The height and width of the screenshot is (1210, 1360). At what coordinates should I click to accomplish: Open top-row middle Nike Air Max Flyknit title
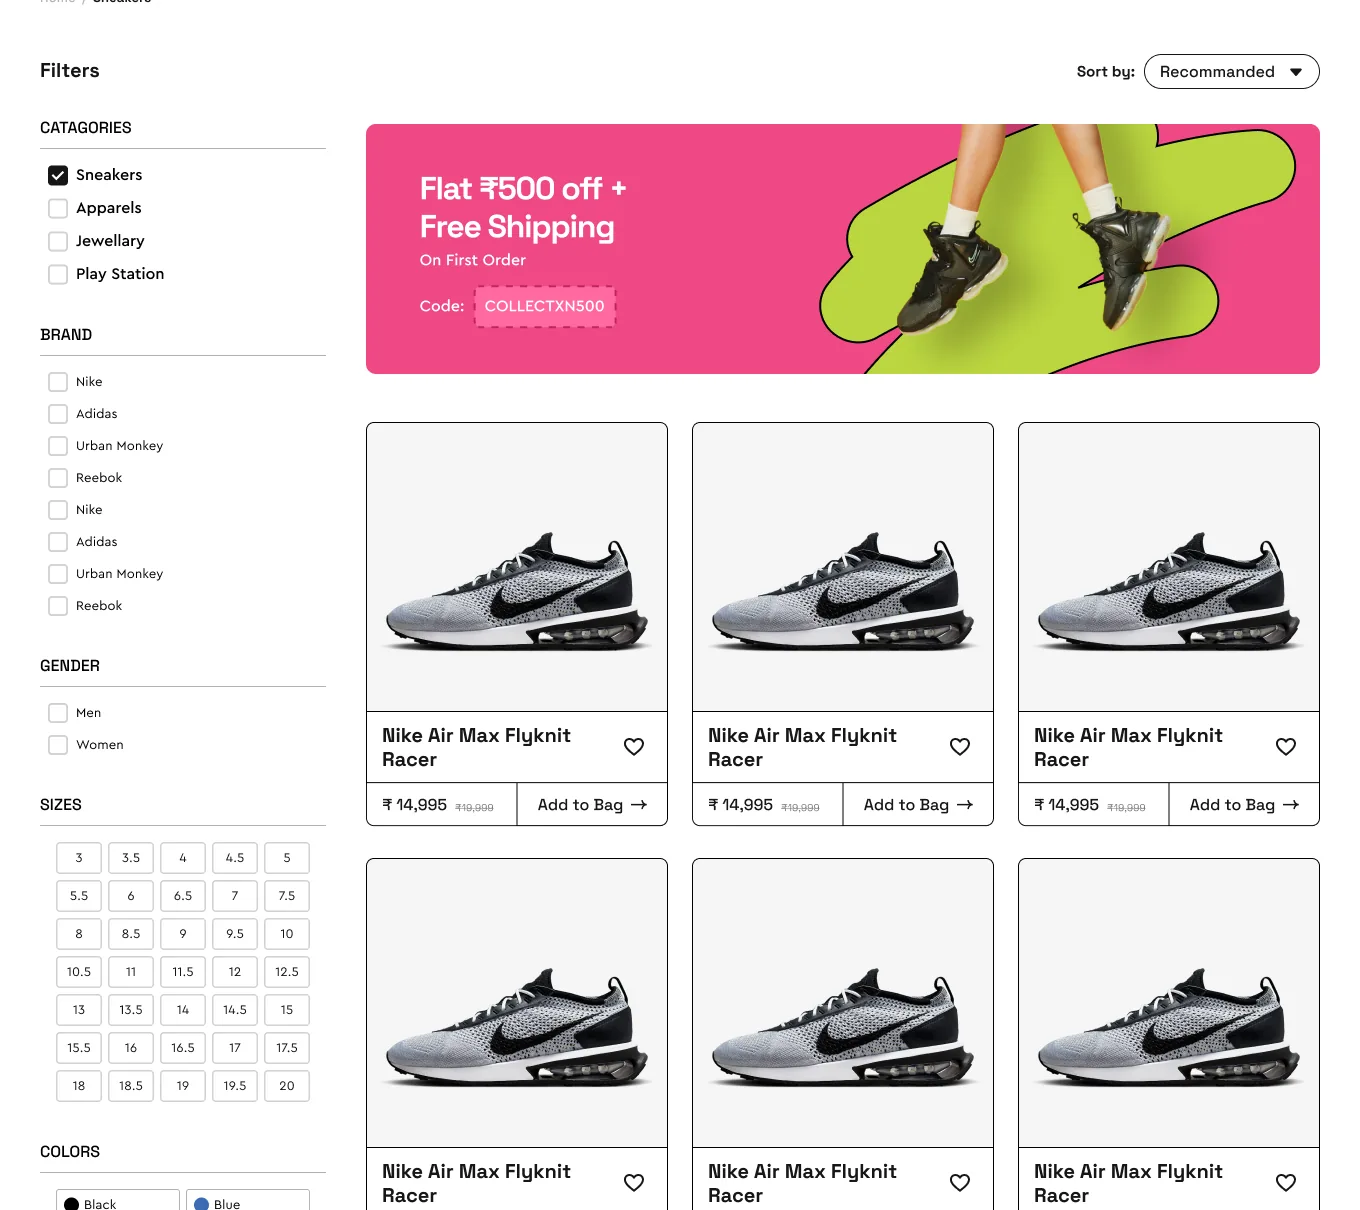802,747
